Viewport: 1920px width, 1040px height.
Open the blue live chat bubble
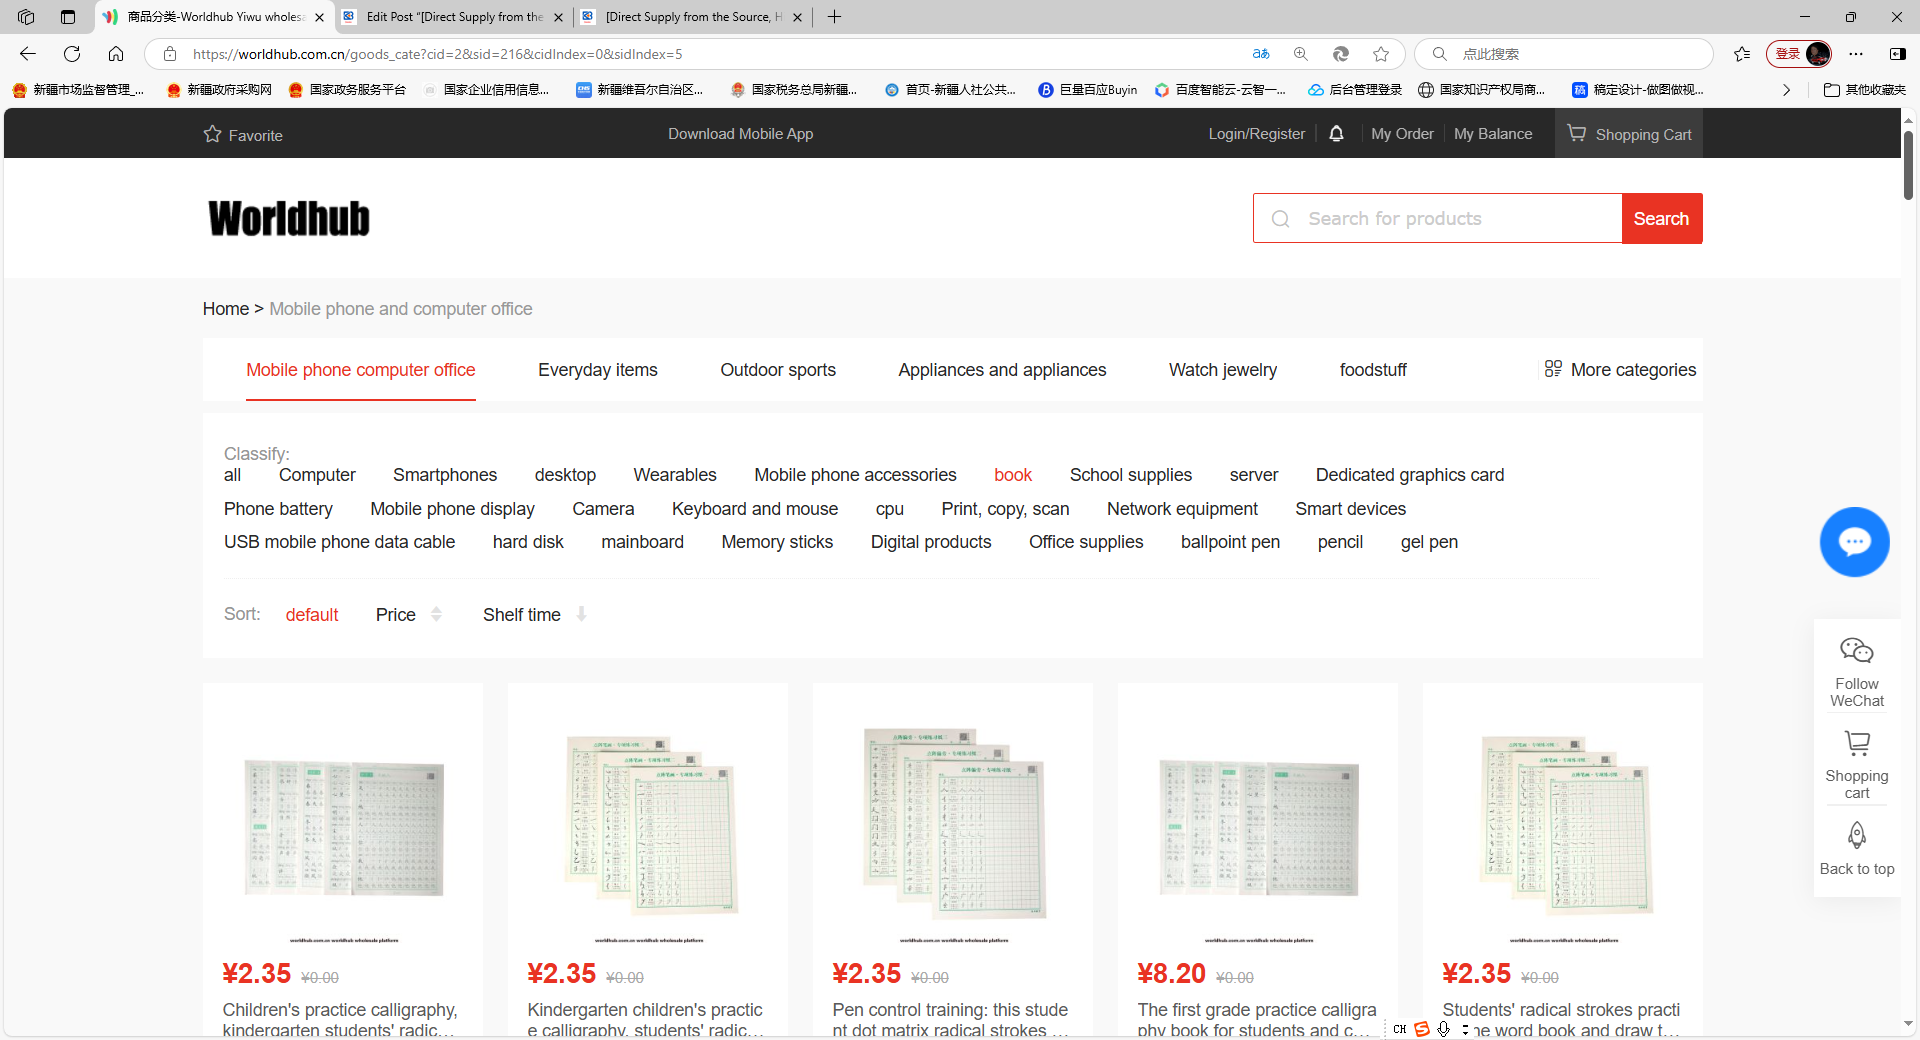point(1854,542)
